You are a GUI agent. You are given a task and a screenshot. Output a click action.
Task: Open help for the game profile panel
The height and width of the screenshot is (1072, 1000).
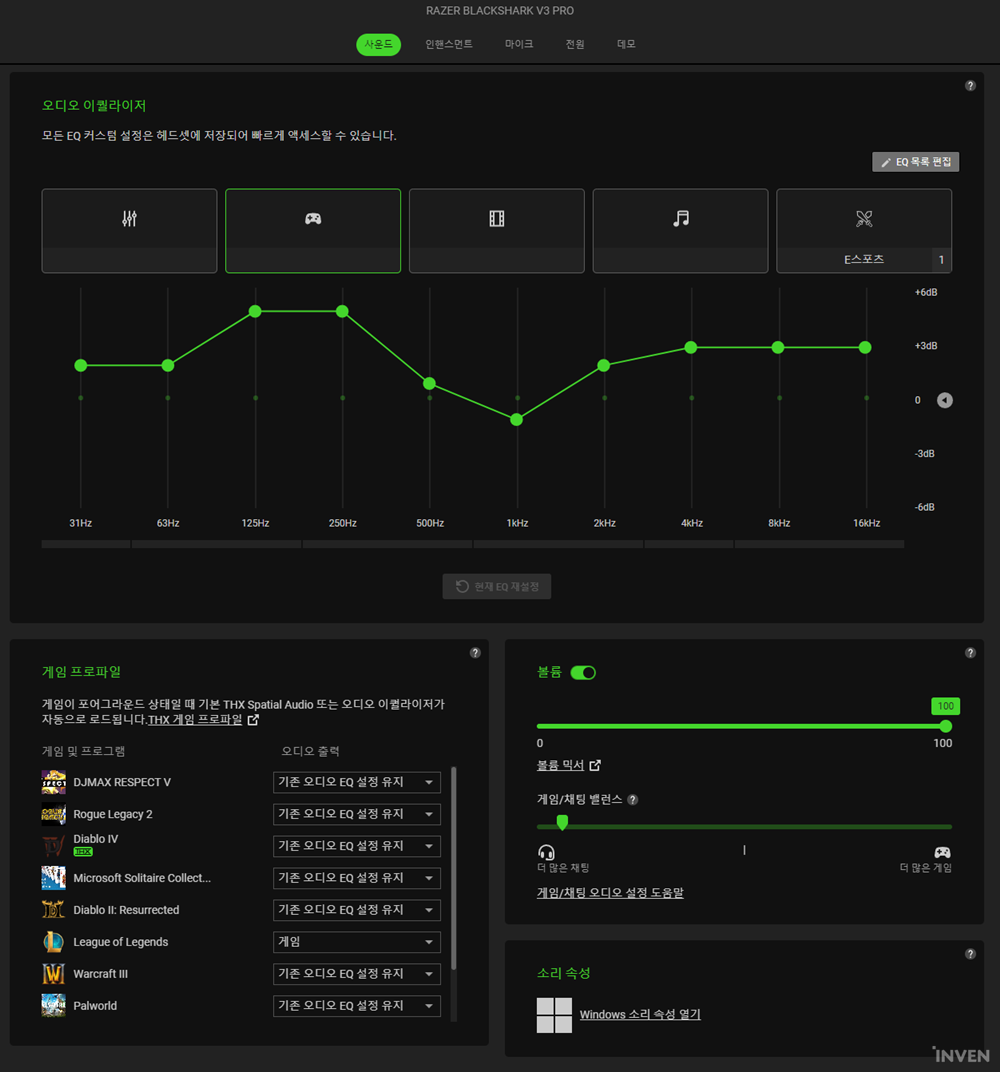(x=475, y=653)
